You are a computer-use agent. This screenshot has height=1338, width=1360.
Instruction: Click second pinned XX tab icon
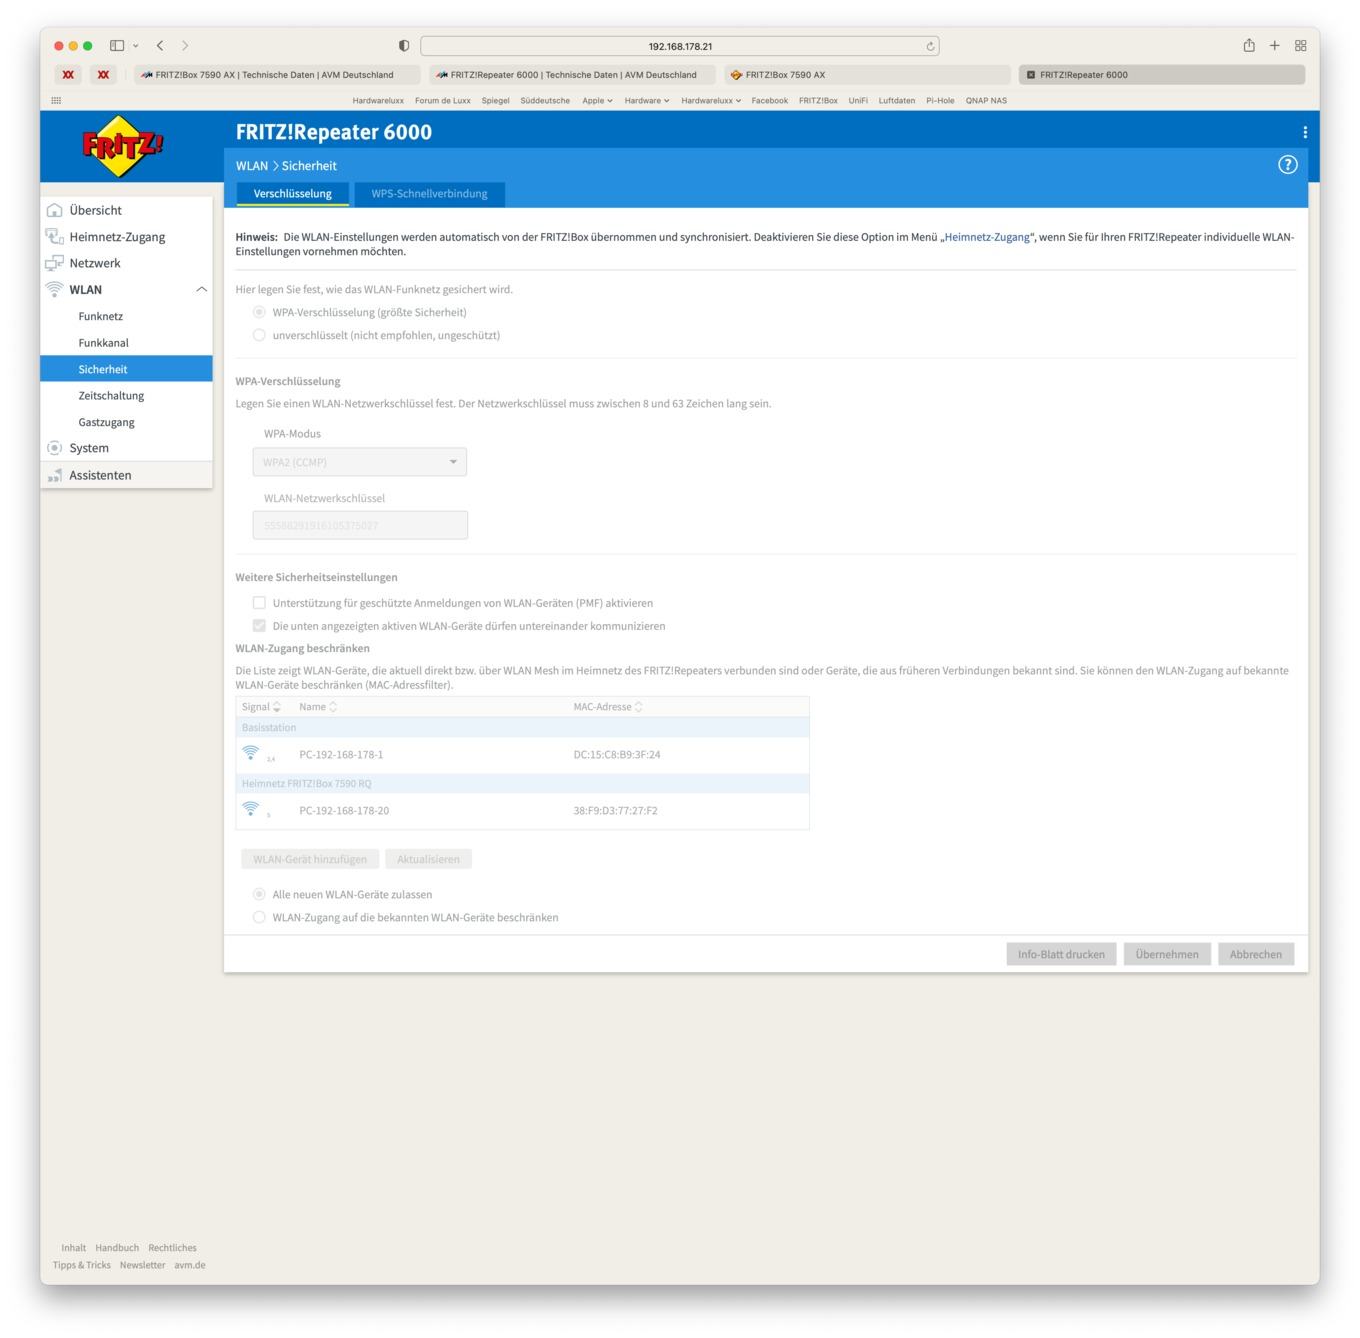[x=103, y=74]
